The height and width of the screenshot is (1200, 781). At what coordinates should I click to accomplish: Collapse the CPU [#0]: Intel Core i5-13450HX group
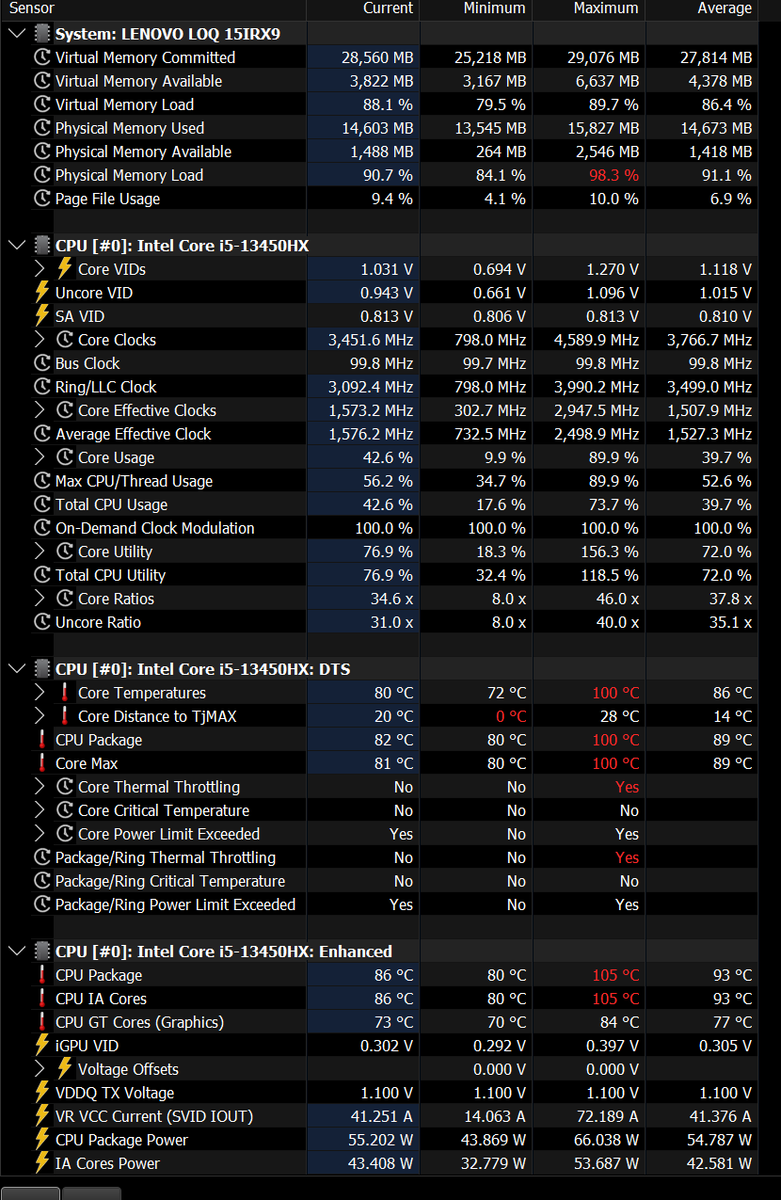17,245
